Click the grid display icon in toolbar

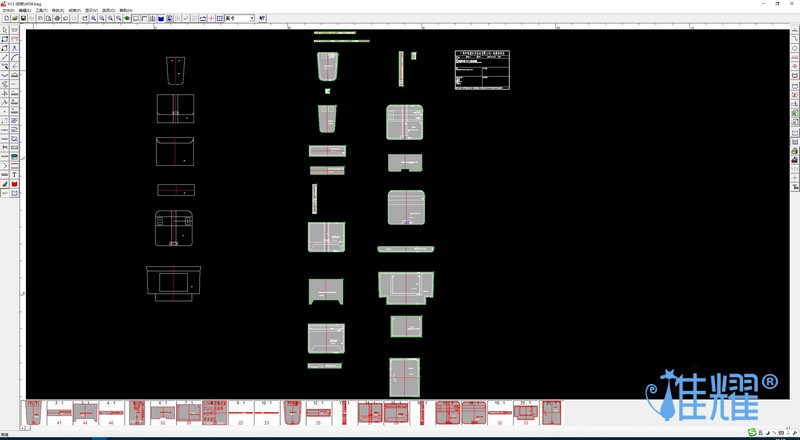219,18
